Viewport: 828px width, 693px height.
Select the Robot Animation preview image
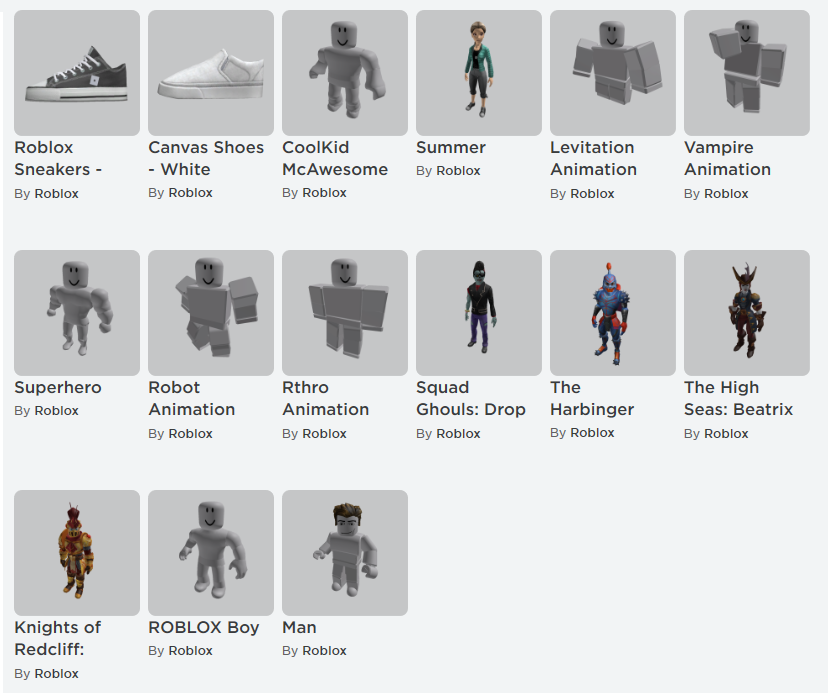click(x=211, y=313)
